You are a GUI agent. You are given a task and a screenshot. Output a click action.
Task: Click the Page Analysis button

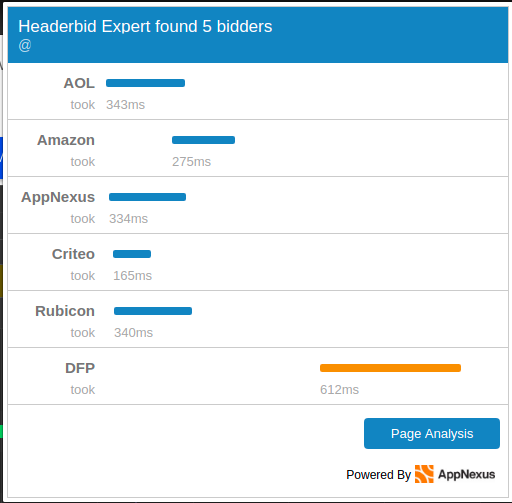click(432, 433)
